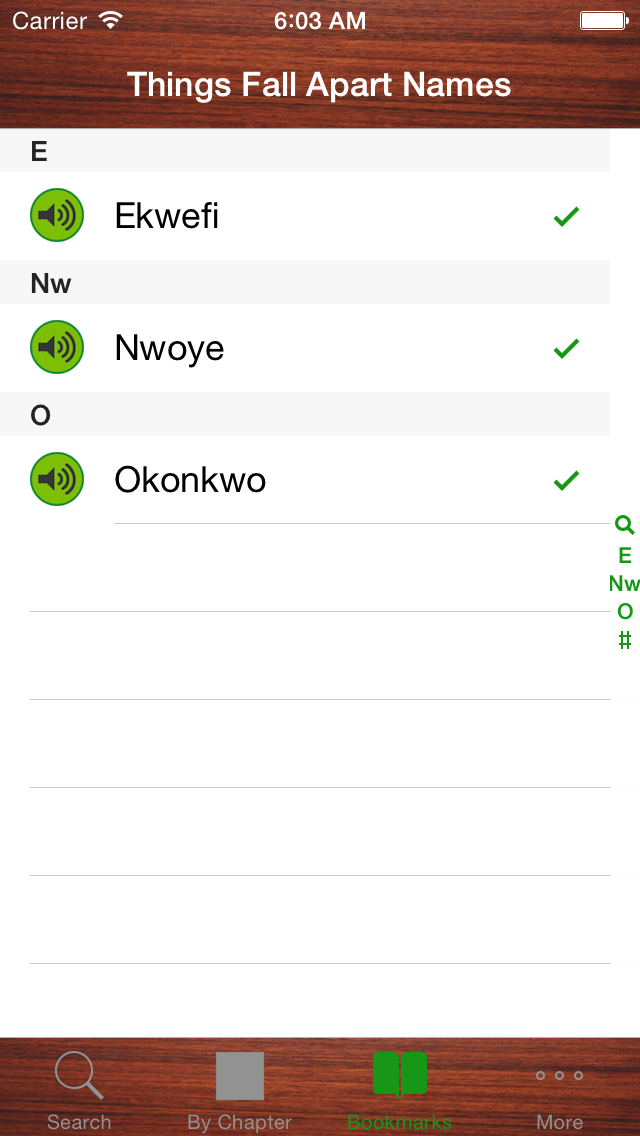Viewport: 640px width, 1136px height.
Task: Jump to section Nw in index
Action: pos(624,584)
